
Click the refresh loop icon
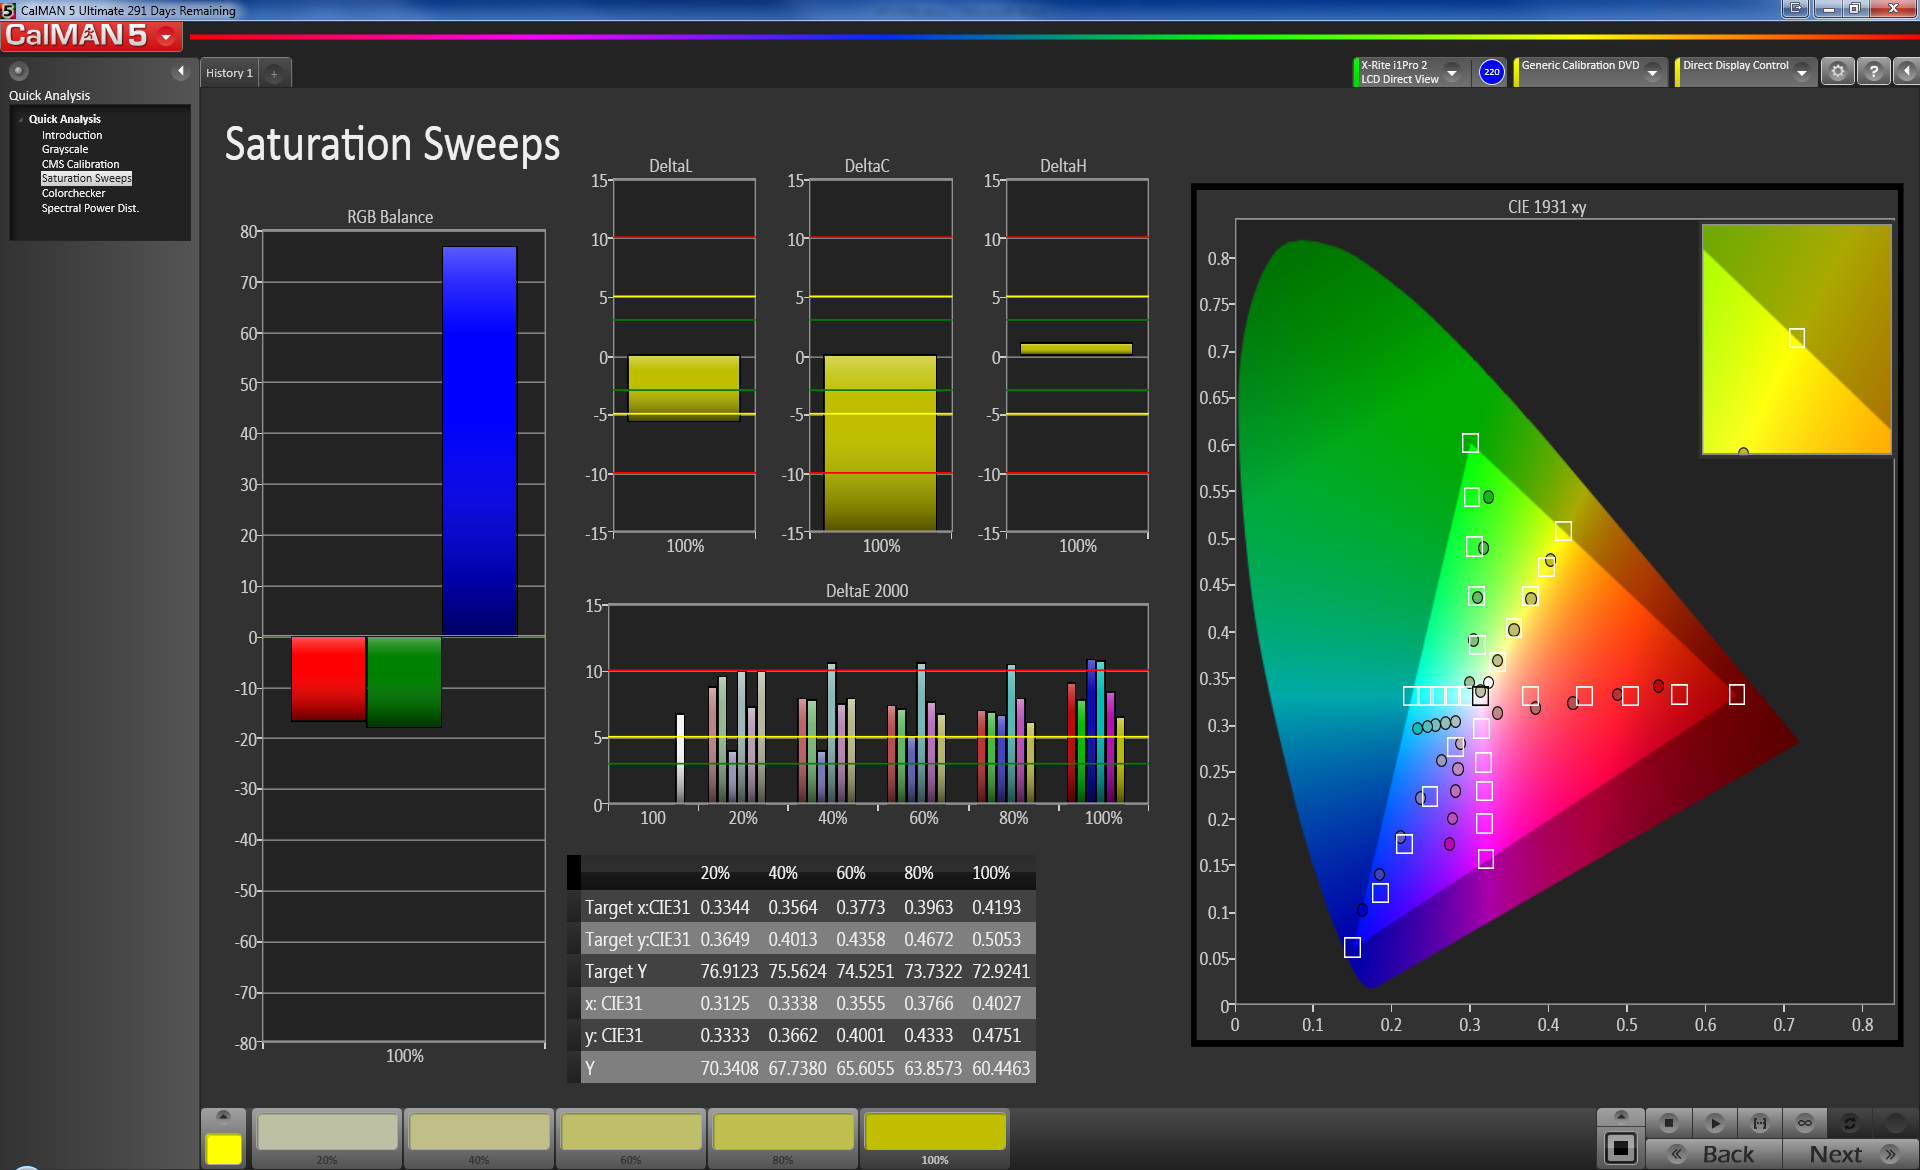(1850, 1122)
